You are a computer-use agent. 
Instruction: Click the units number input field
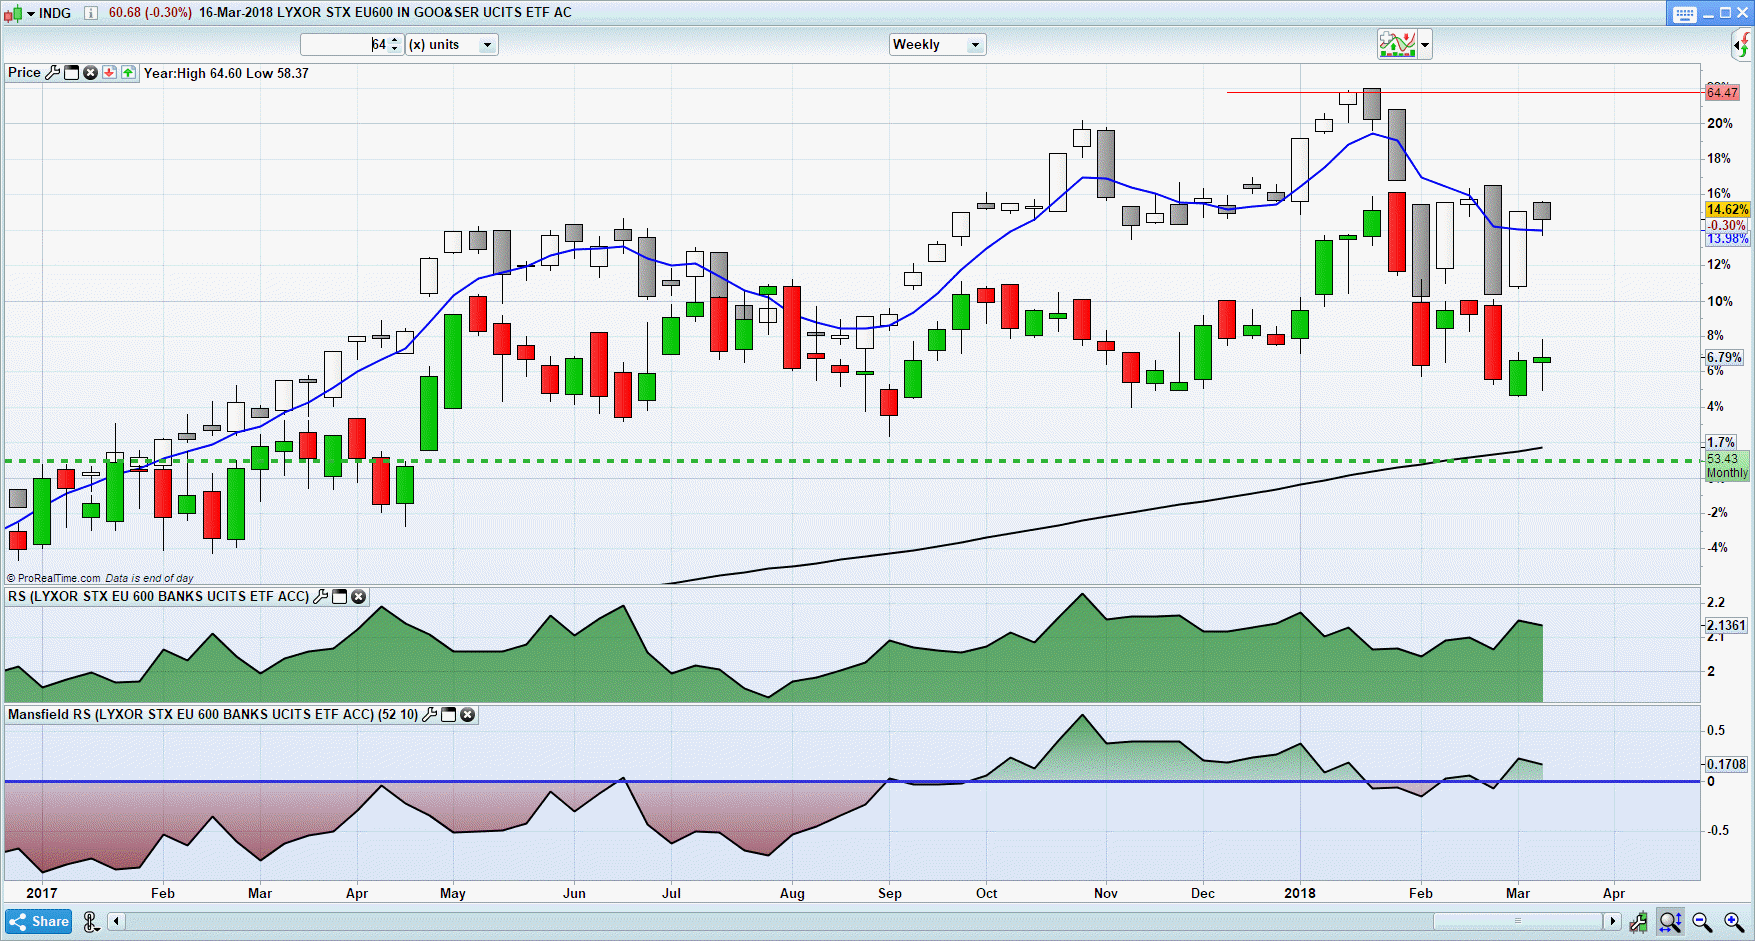(344, 44)
